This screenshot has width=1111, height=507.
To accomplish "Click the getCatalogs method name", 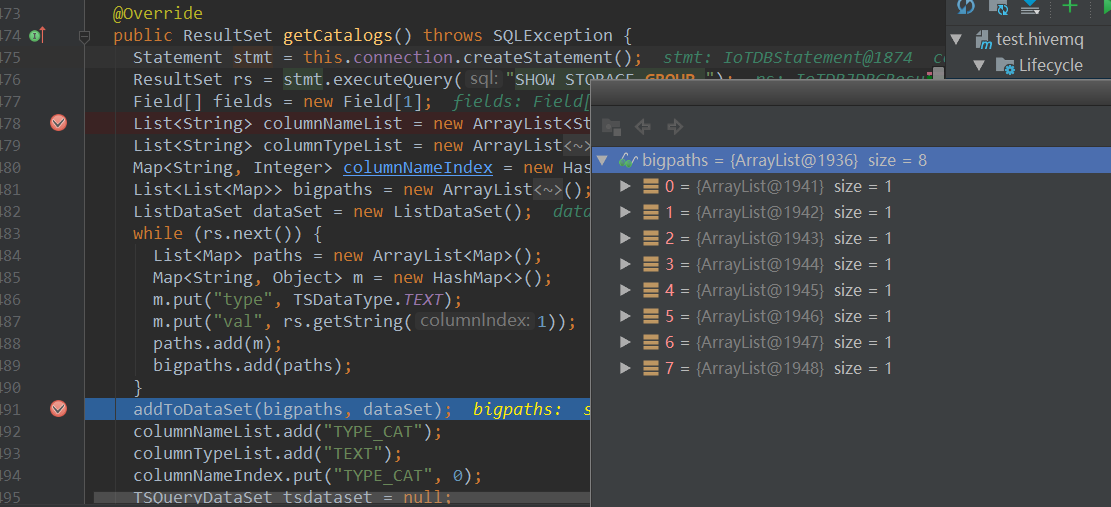I will click(x=337, y=36).
